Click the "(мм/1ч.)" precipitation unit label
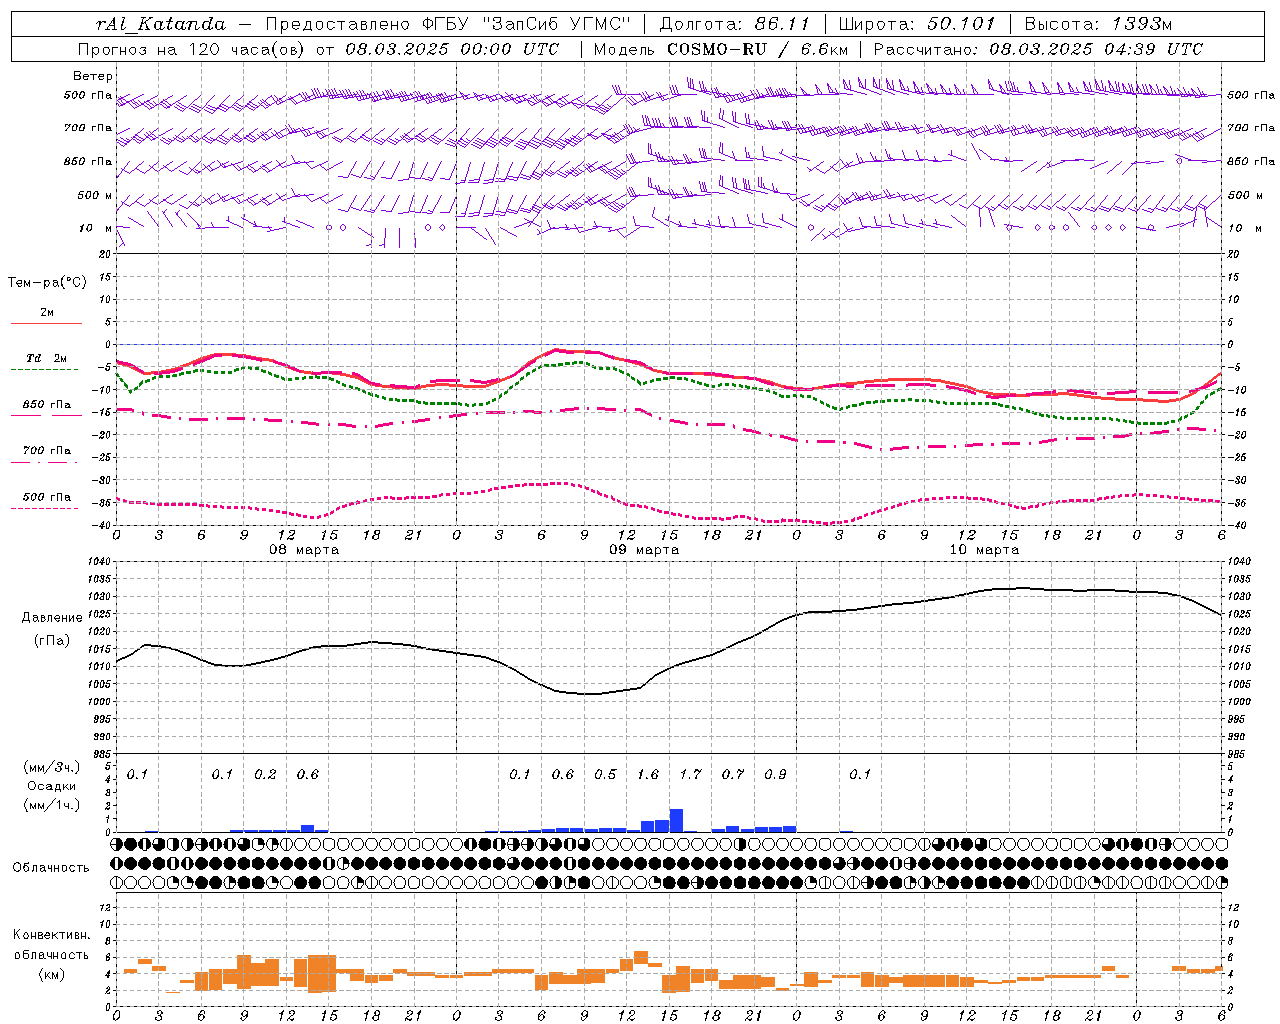The height and width of the screenshot is (1024, 1280). click(x=51, y=805)
